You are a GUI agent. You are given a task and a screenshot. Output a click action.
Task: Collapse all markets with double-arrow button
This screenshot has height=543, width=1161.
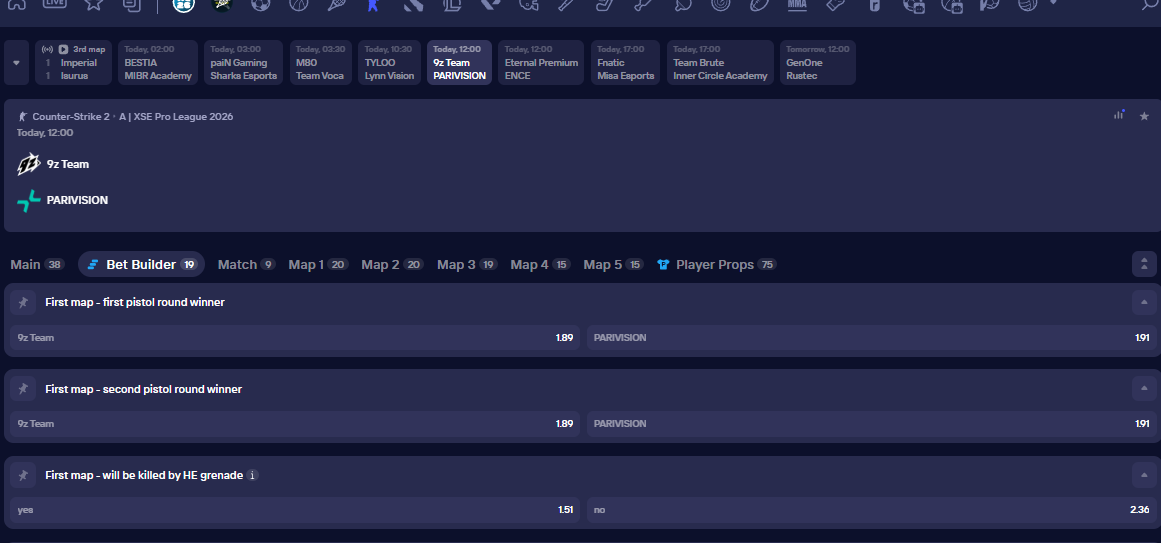(x=1144, y=264)
